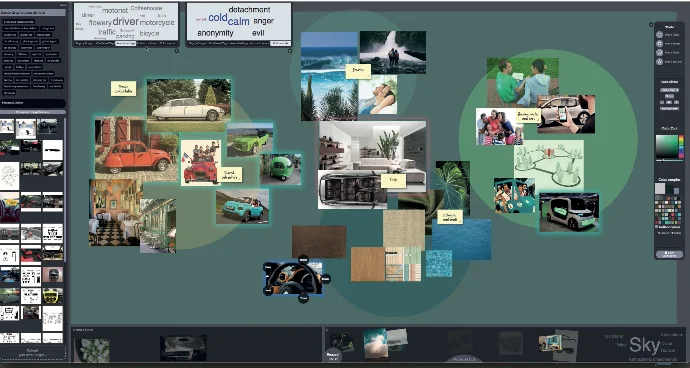Select the white Citroën DS car photo

(x=188, y=106)
